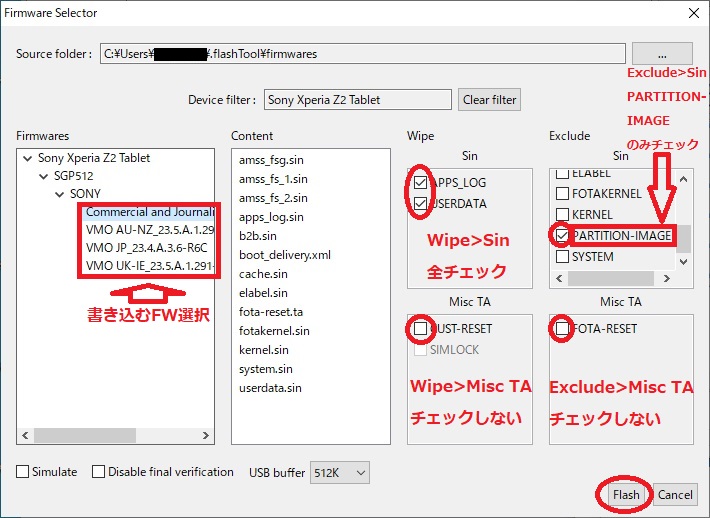
Task: Select b2b.sin in Content list
Action: (x=258, y=236)
